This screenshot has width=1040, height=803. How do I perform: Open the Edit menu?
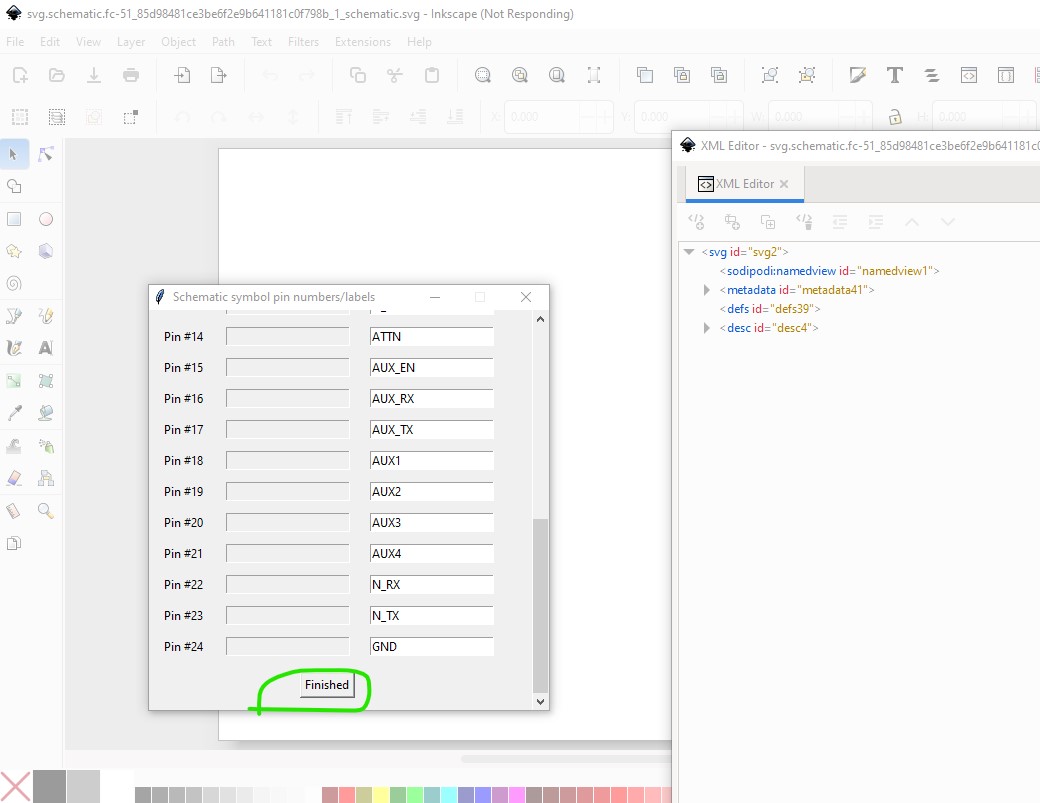click(x=50, y=42)
